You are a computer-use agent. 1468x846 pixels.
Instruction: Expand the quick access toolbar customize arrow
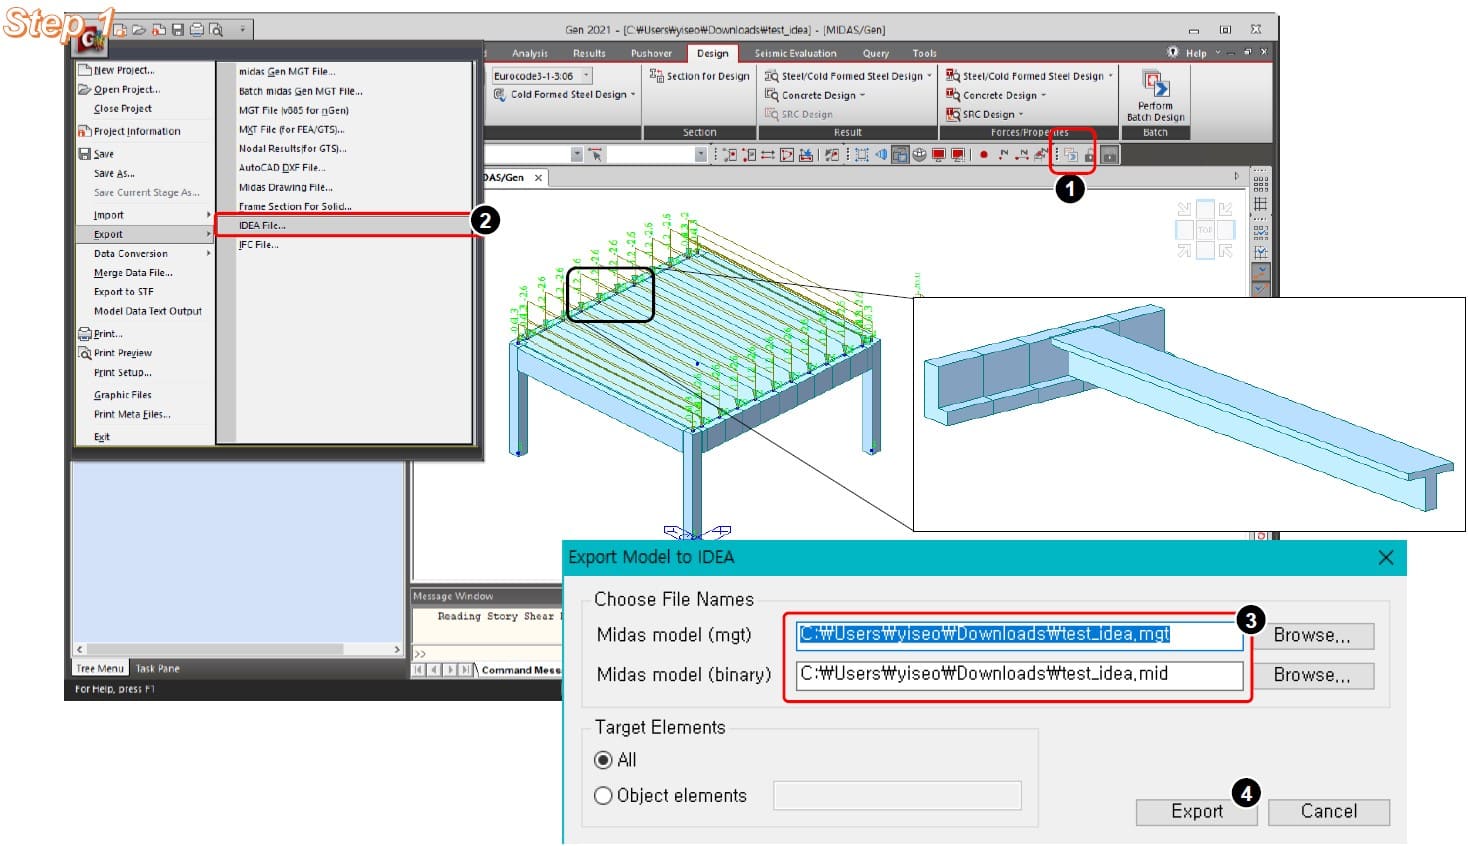(242, 30)
